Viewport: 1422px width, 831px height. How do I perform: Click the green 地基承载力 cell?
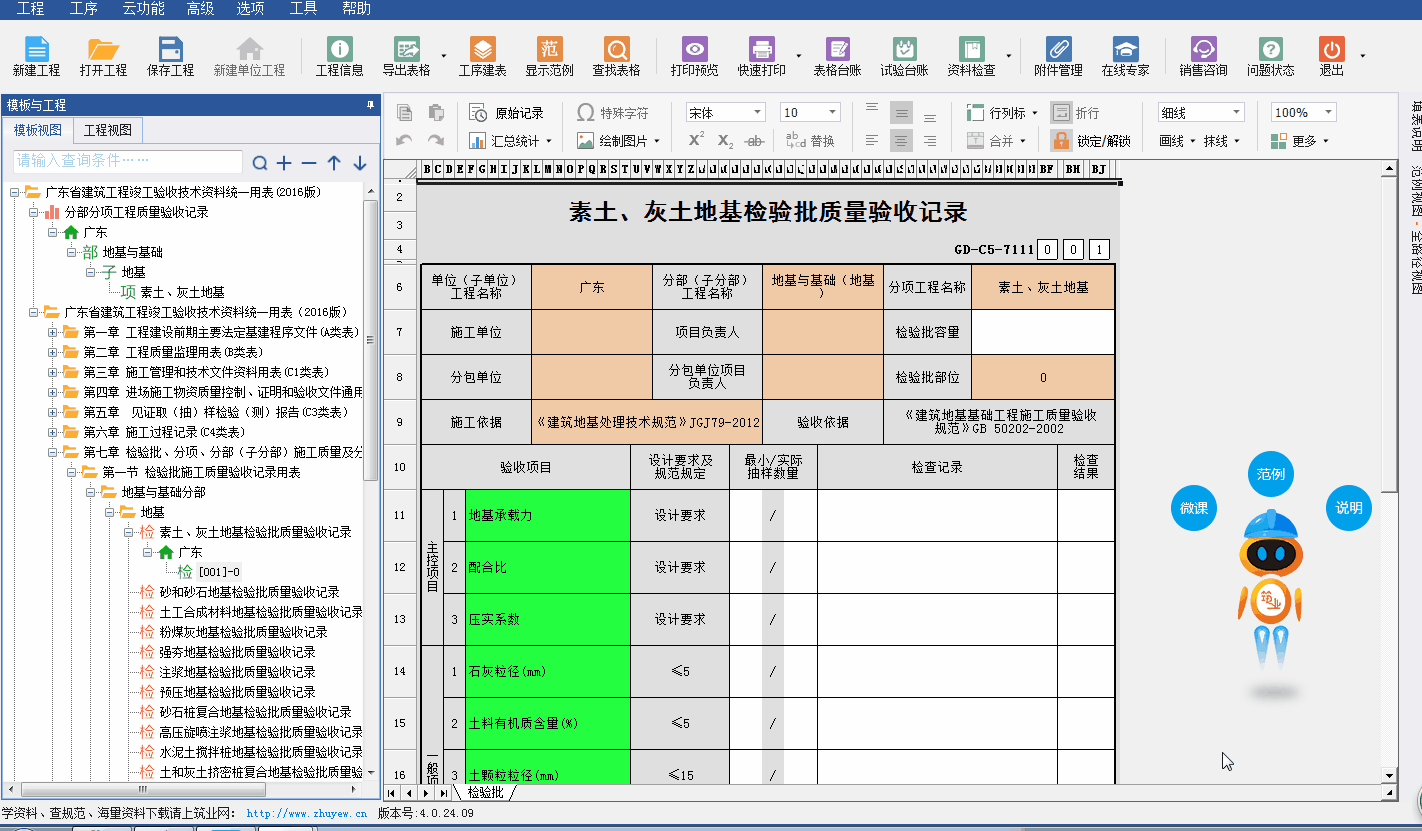(x=547, y=515)
